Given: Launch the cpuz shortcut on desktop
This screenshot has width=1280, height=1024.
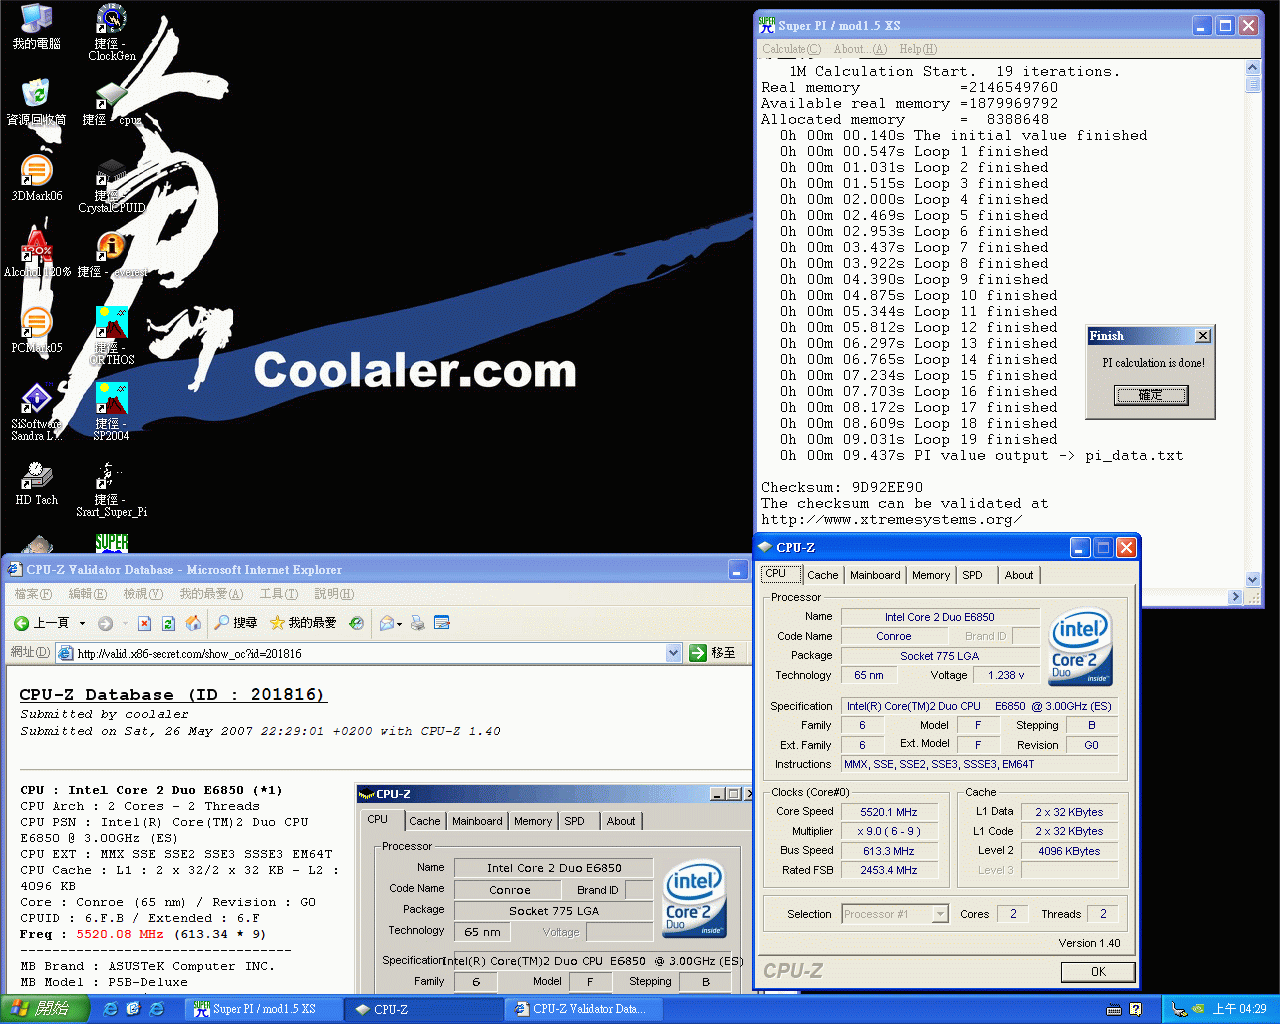Looking at the screenshot, I should [111, 103].
